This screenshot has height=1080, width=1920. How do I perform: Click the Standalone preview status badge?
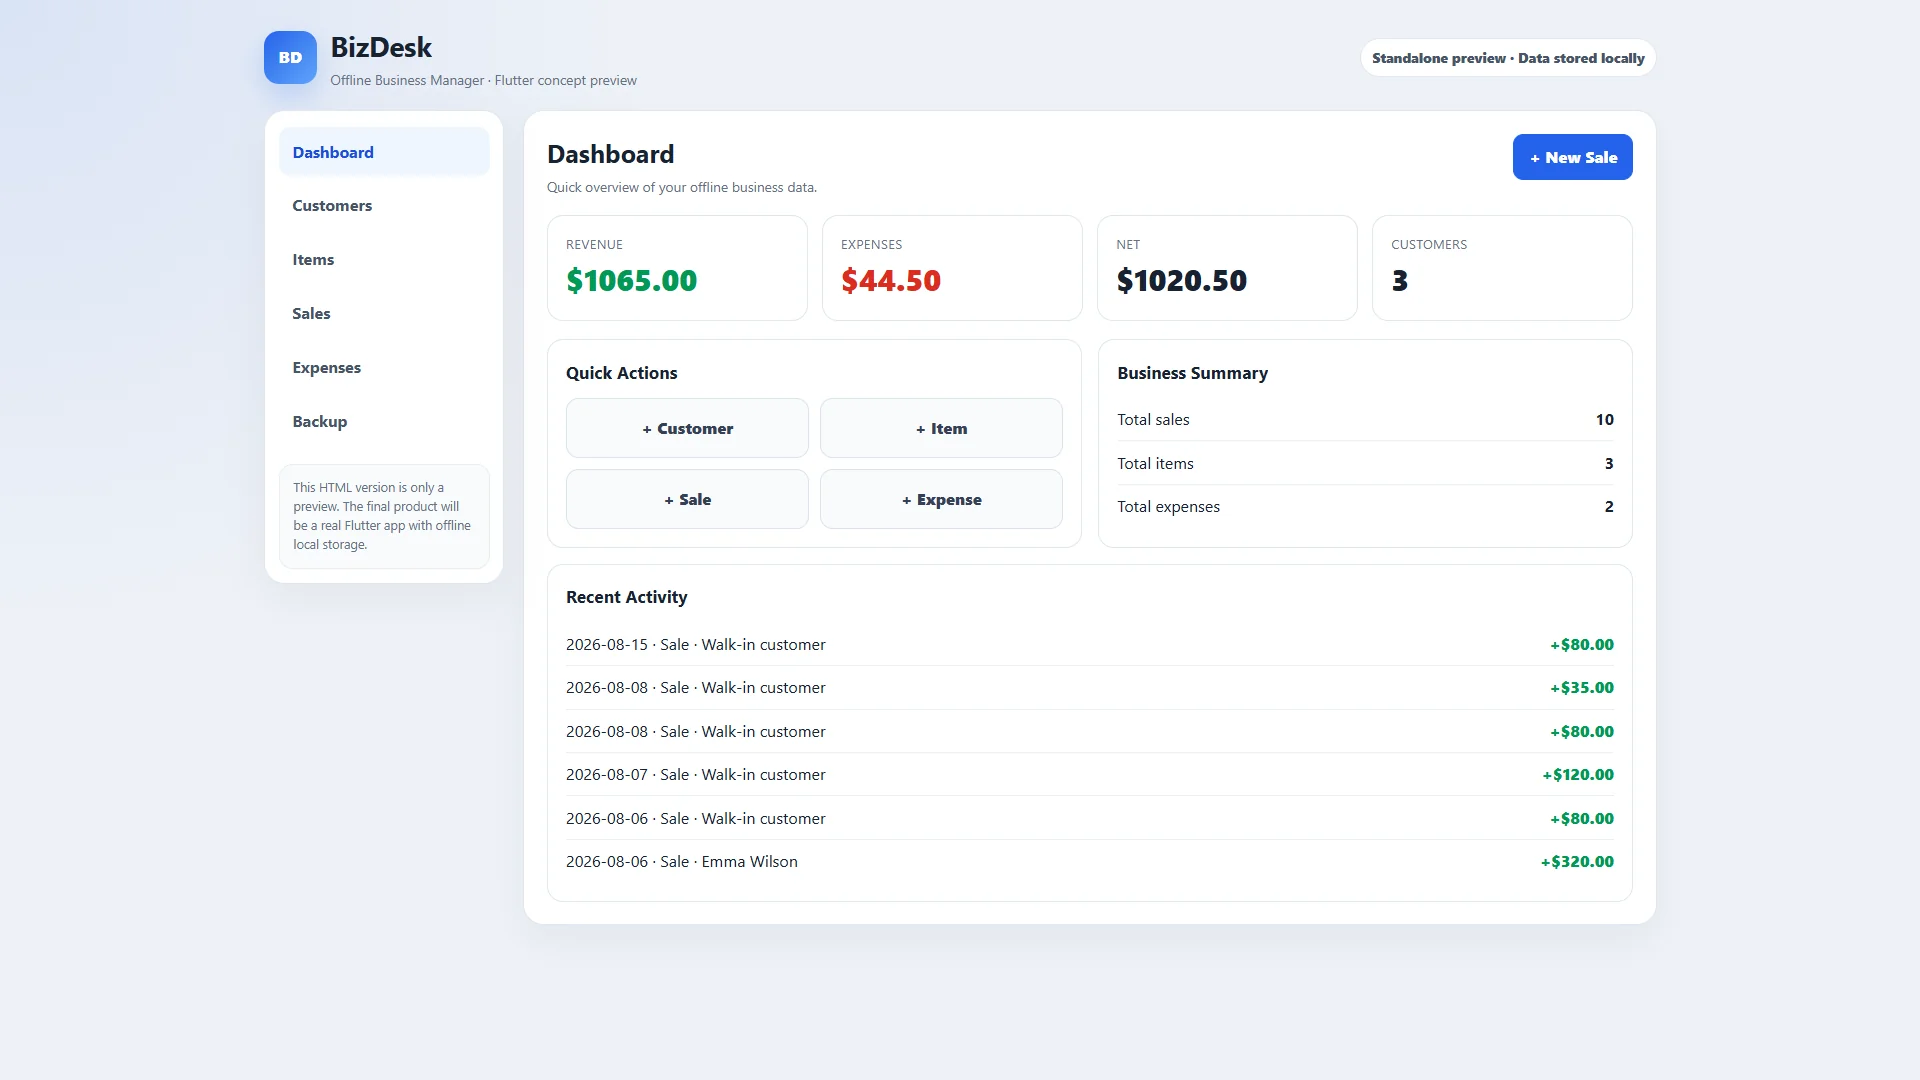tap(1508, 58)
